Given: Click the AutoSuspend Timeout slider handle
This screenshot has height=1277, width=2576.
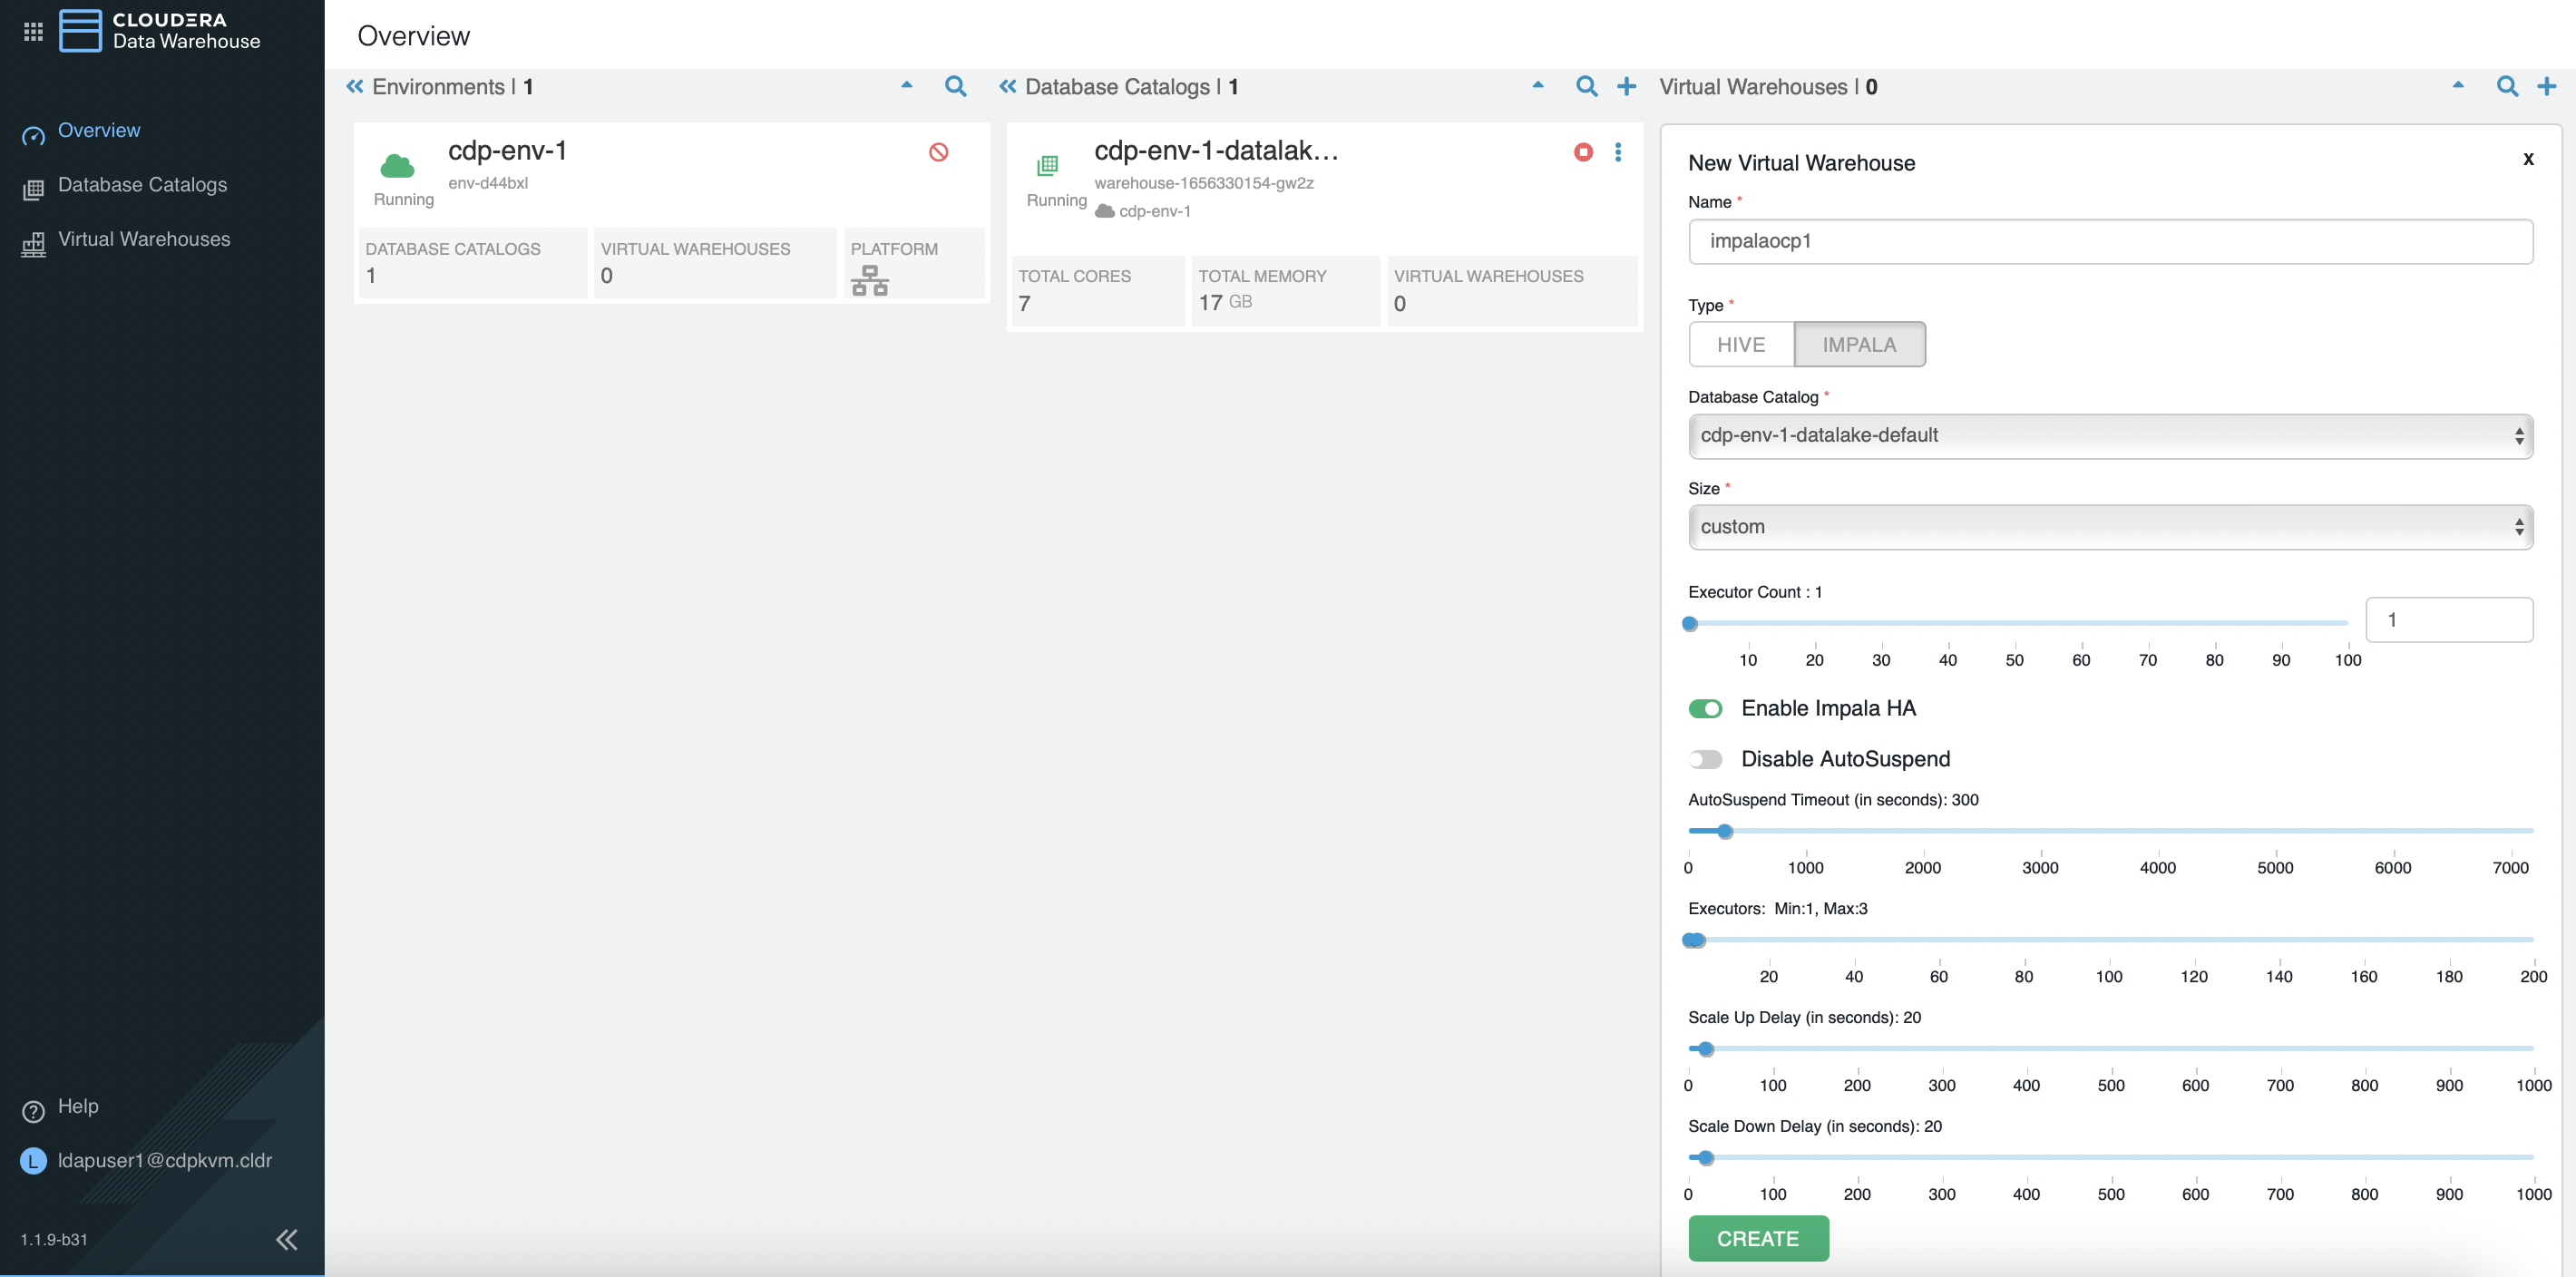Looking at the screenshot, I should [1725, 831].
